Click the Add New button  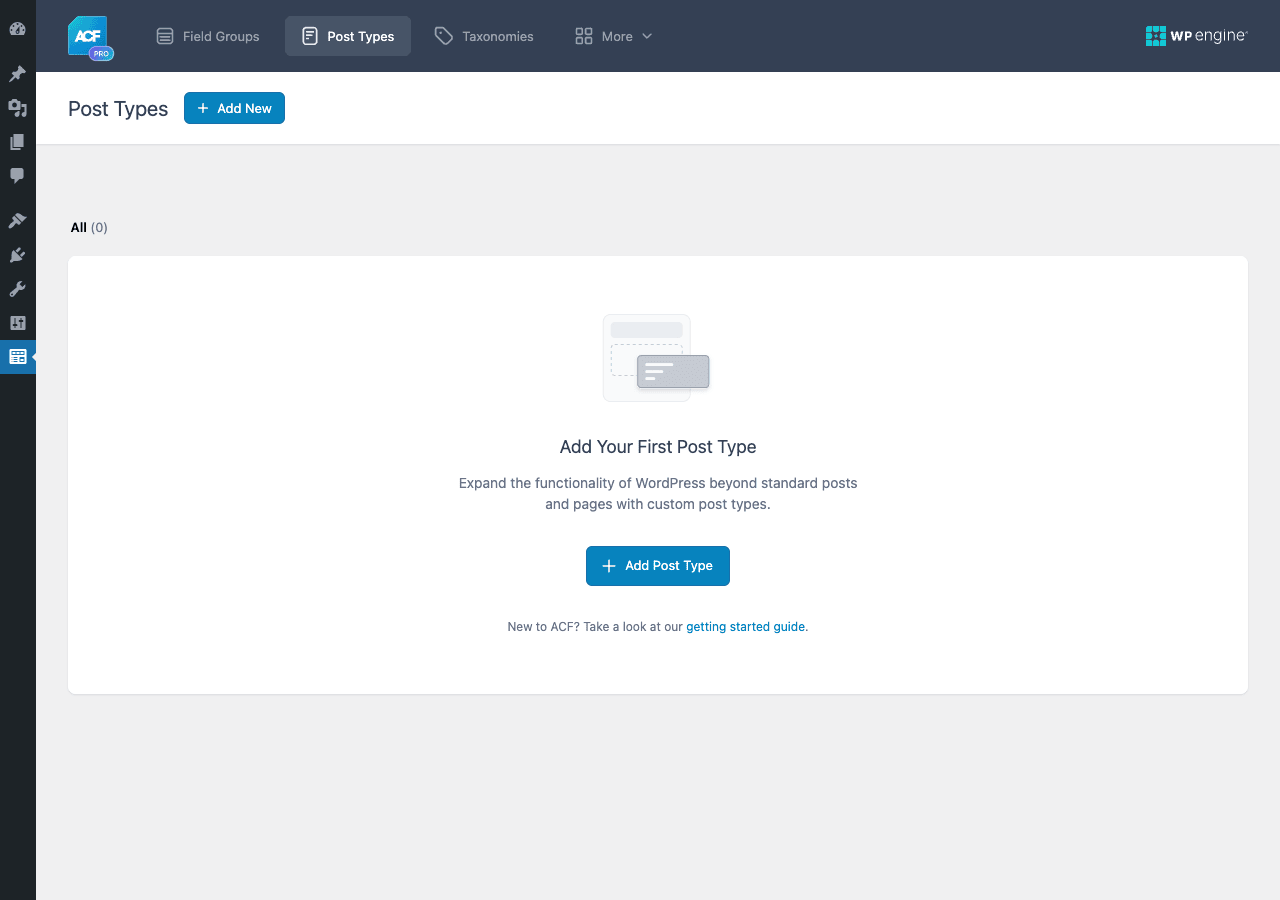[x=234, y=108]
